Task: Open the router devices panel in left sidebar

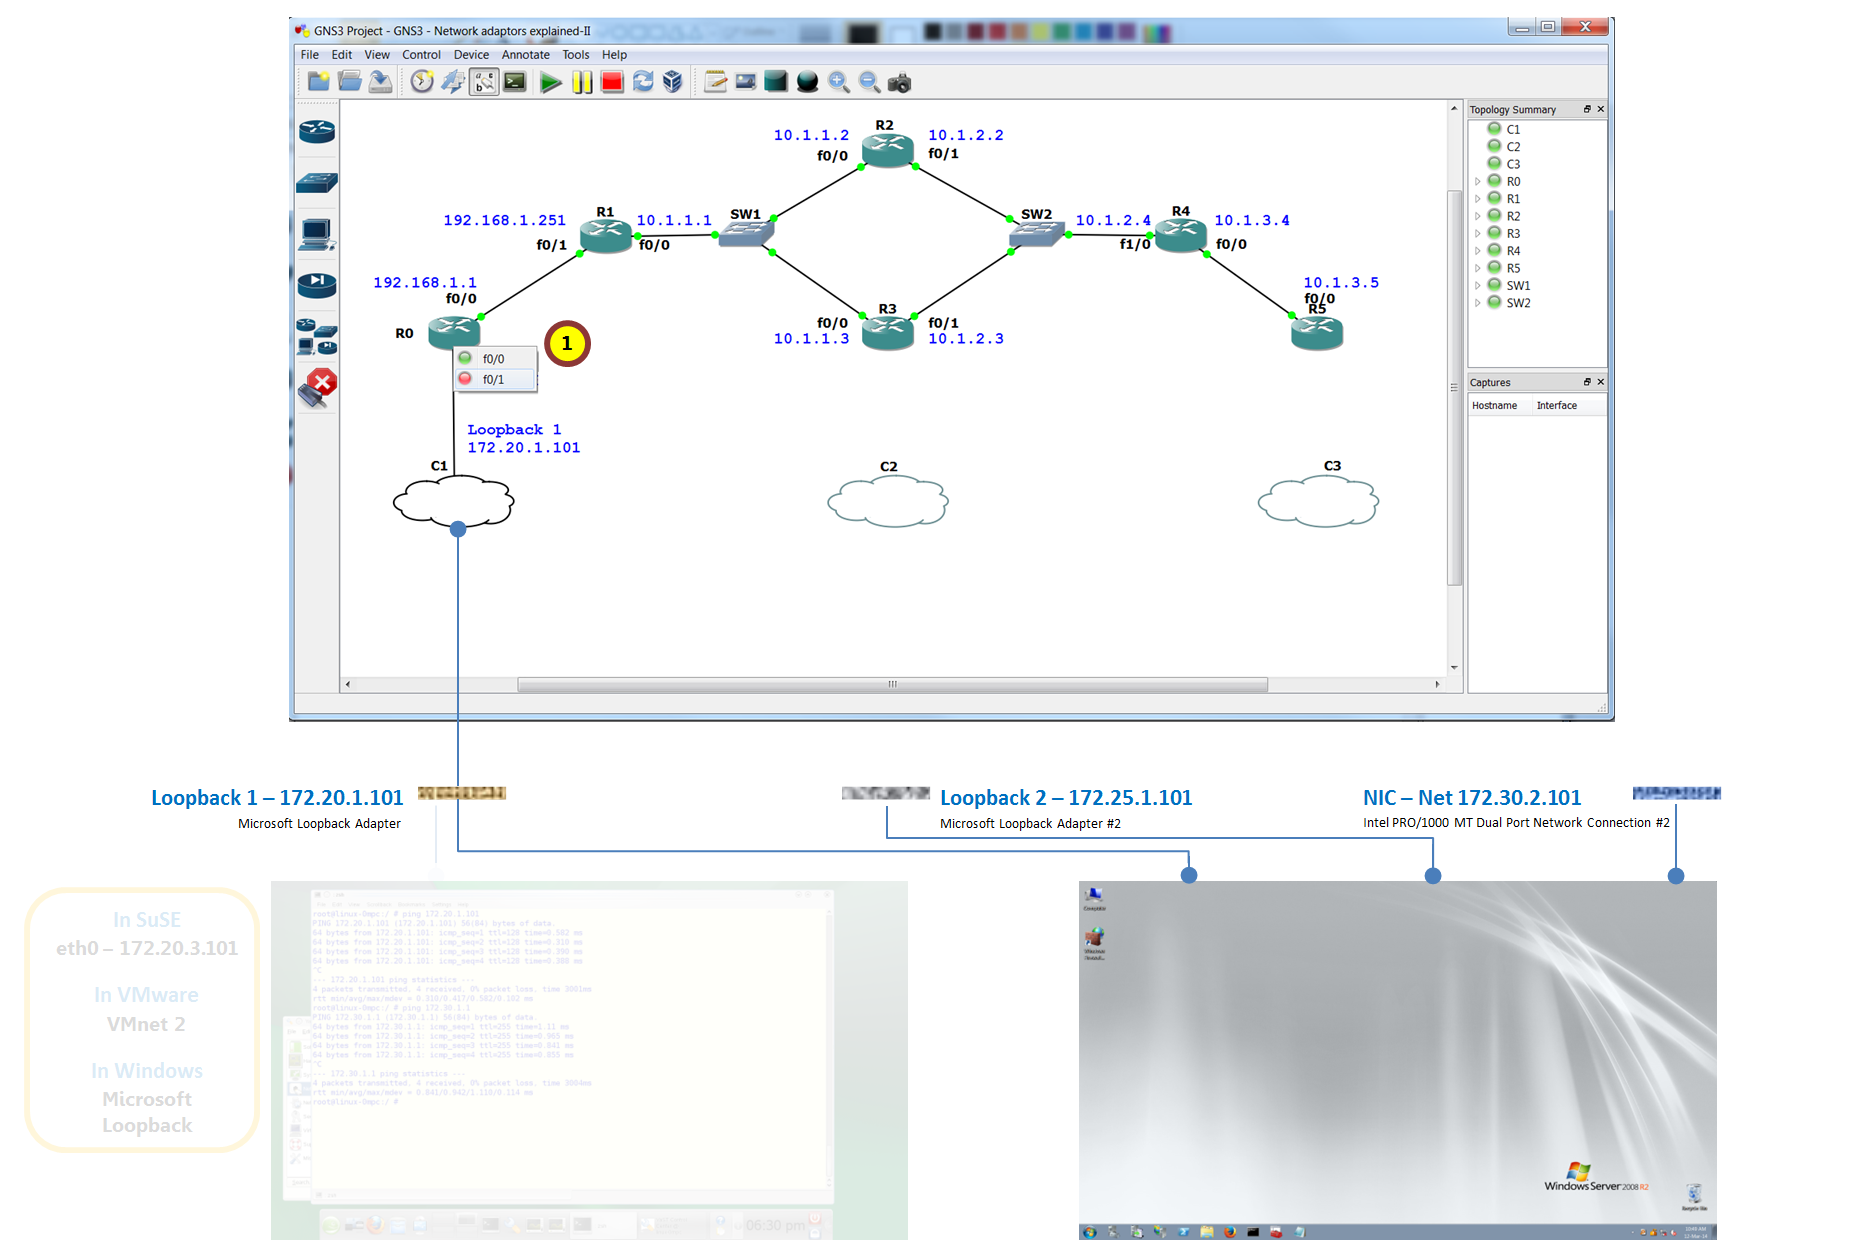Action: coord(318,131)
